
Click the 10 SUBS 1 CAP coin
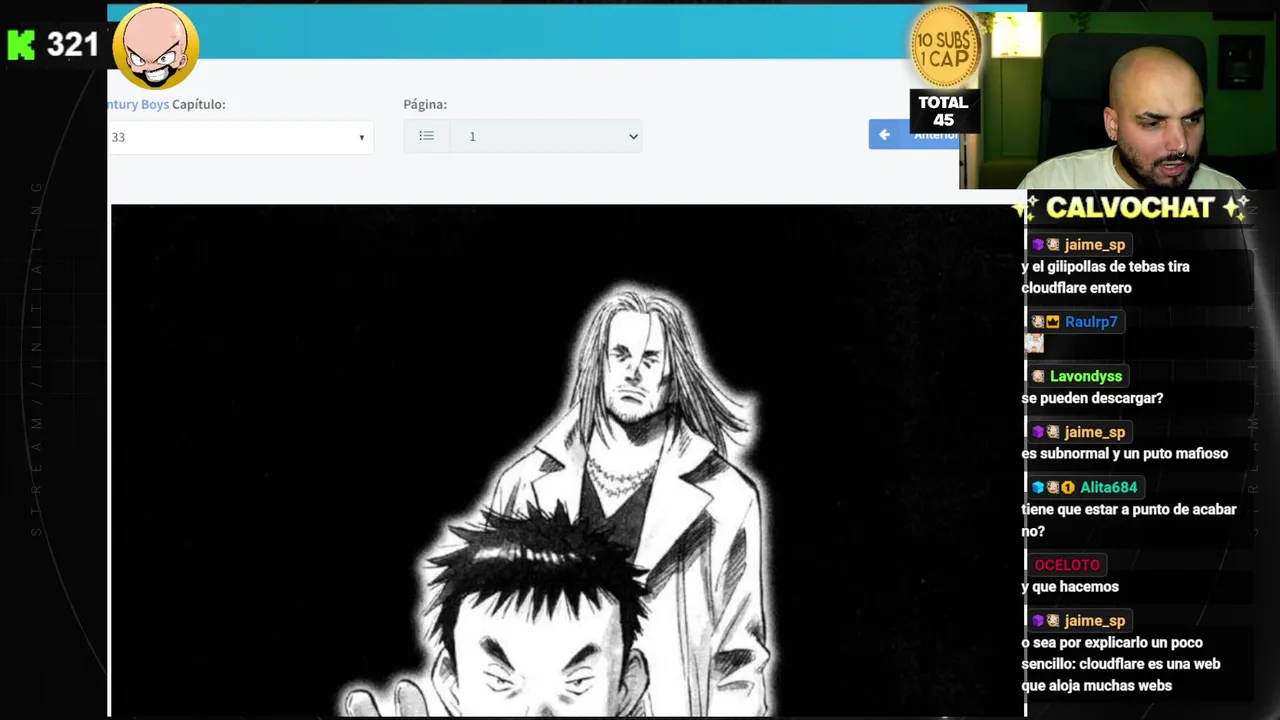[943, 47]
